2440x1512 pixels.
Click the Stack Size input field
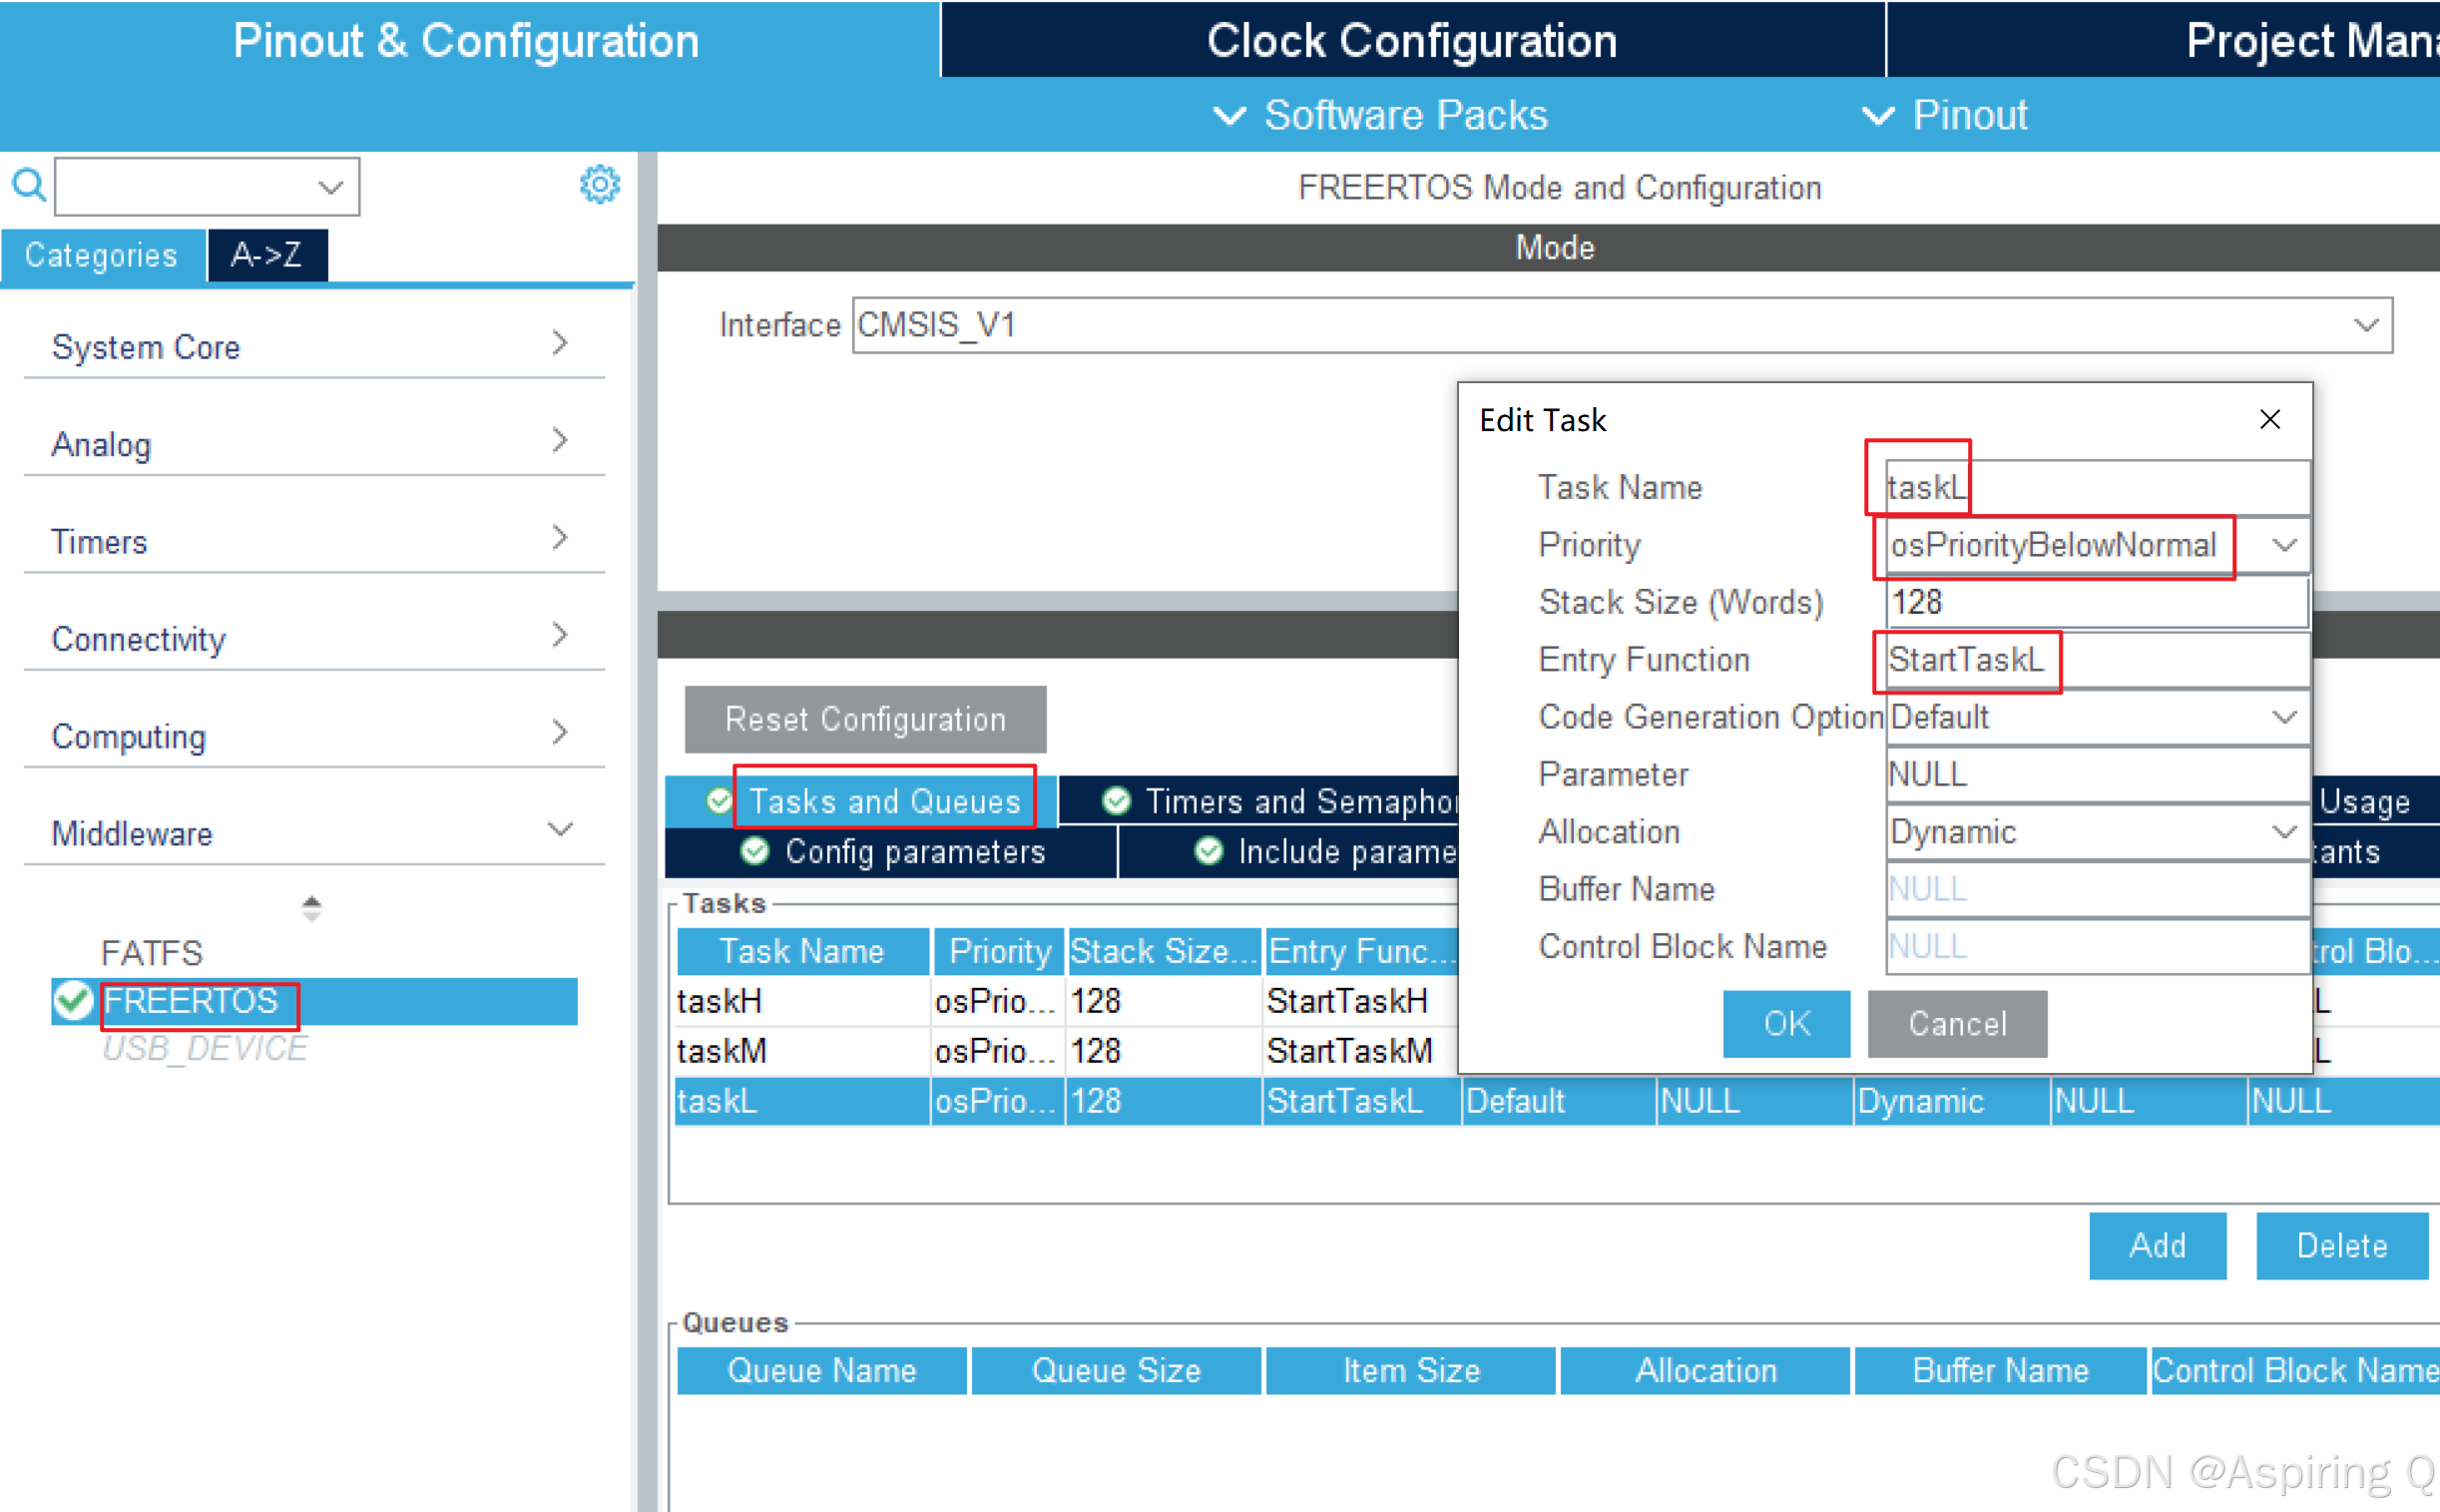tap(2095, 602)
